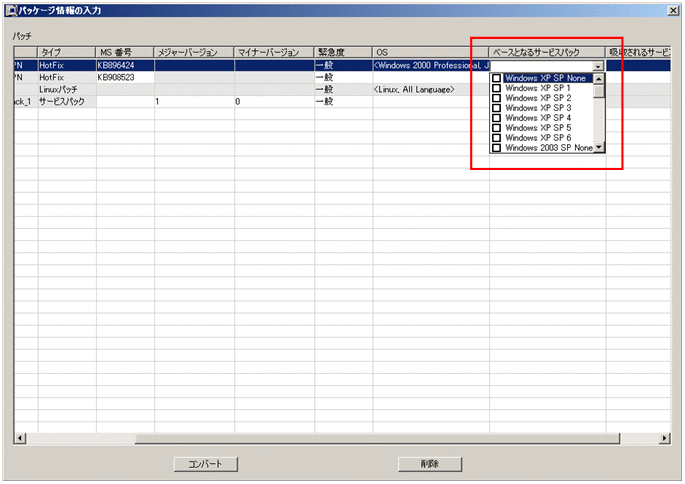Viewport: 685px width, 484px height.
Task: Select the サービスパック type cell
Action: click(x=67, y=101)
